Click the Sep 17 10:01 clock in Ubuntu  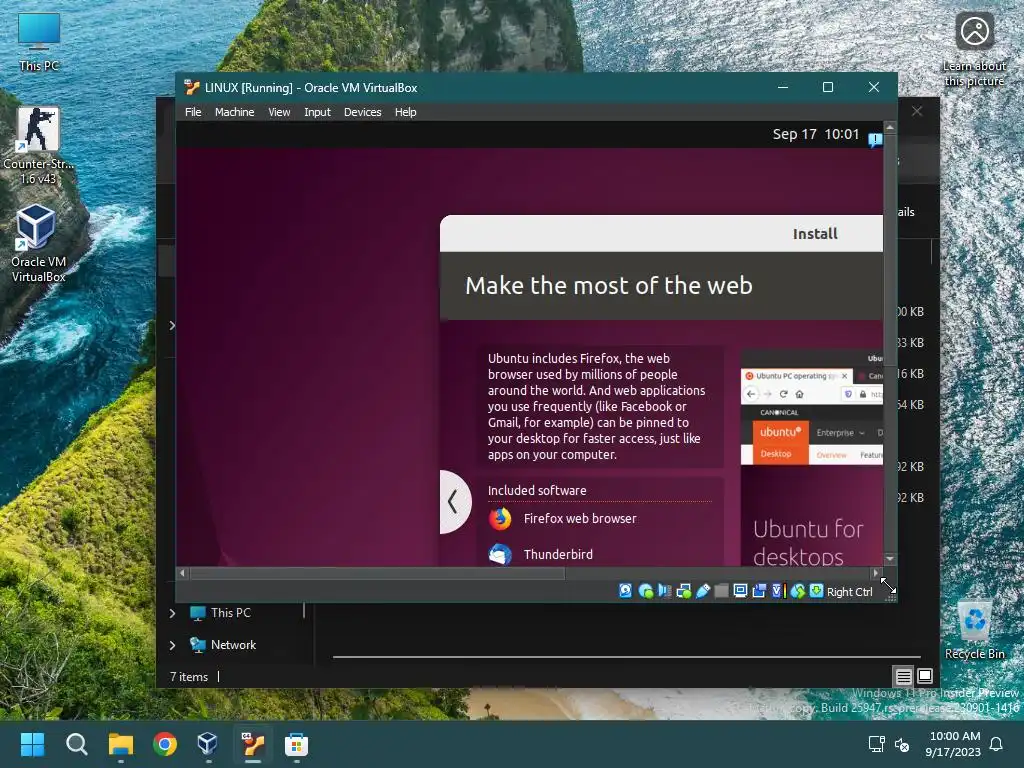[816, 134]
